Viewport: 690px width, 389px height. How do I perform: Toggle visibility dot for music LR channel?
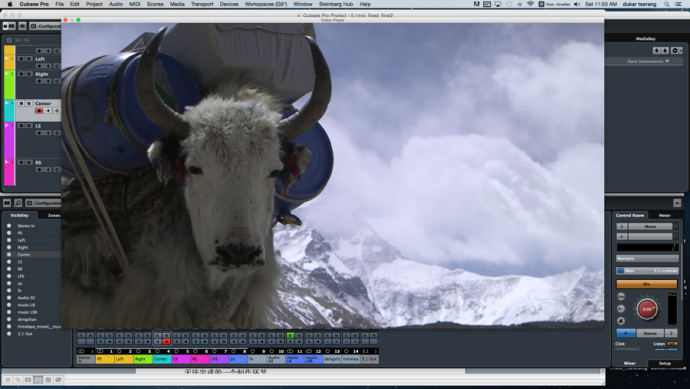coord(9,305)
